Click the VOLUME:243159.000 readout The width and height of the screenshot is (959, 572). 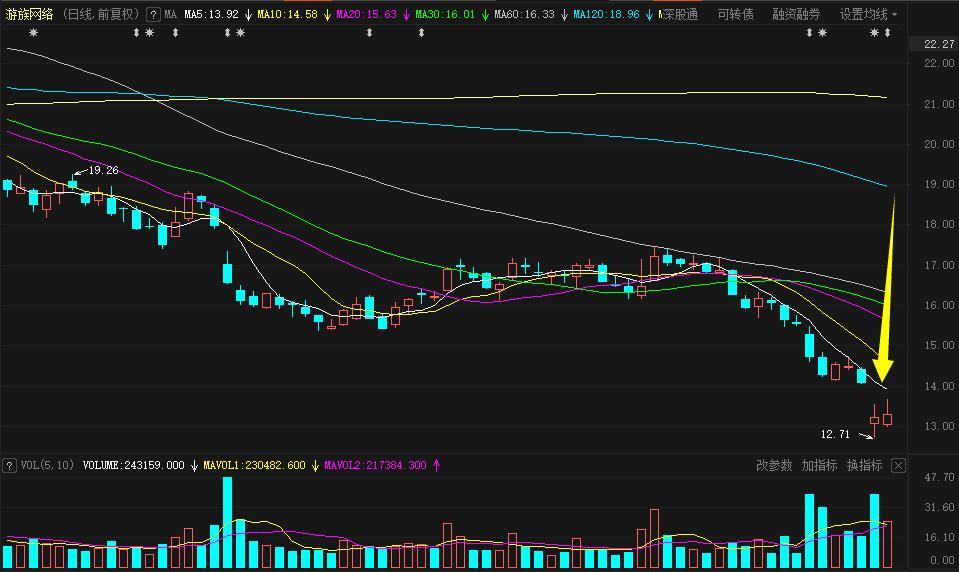click(x=133, y=466)
